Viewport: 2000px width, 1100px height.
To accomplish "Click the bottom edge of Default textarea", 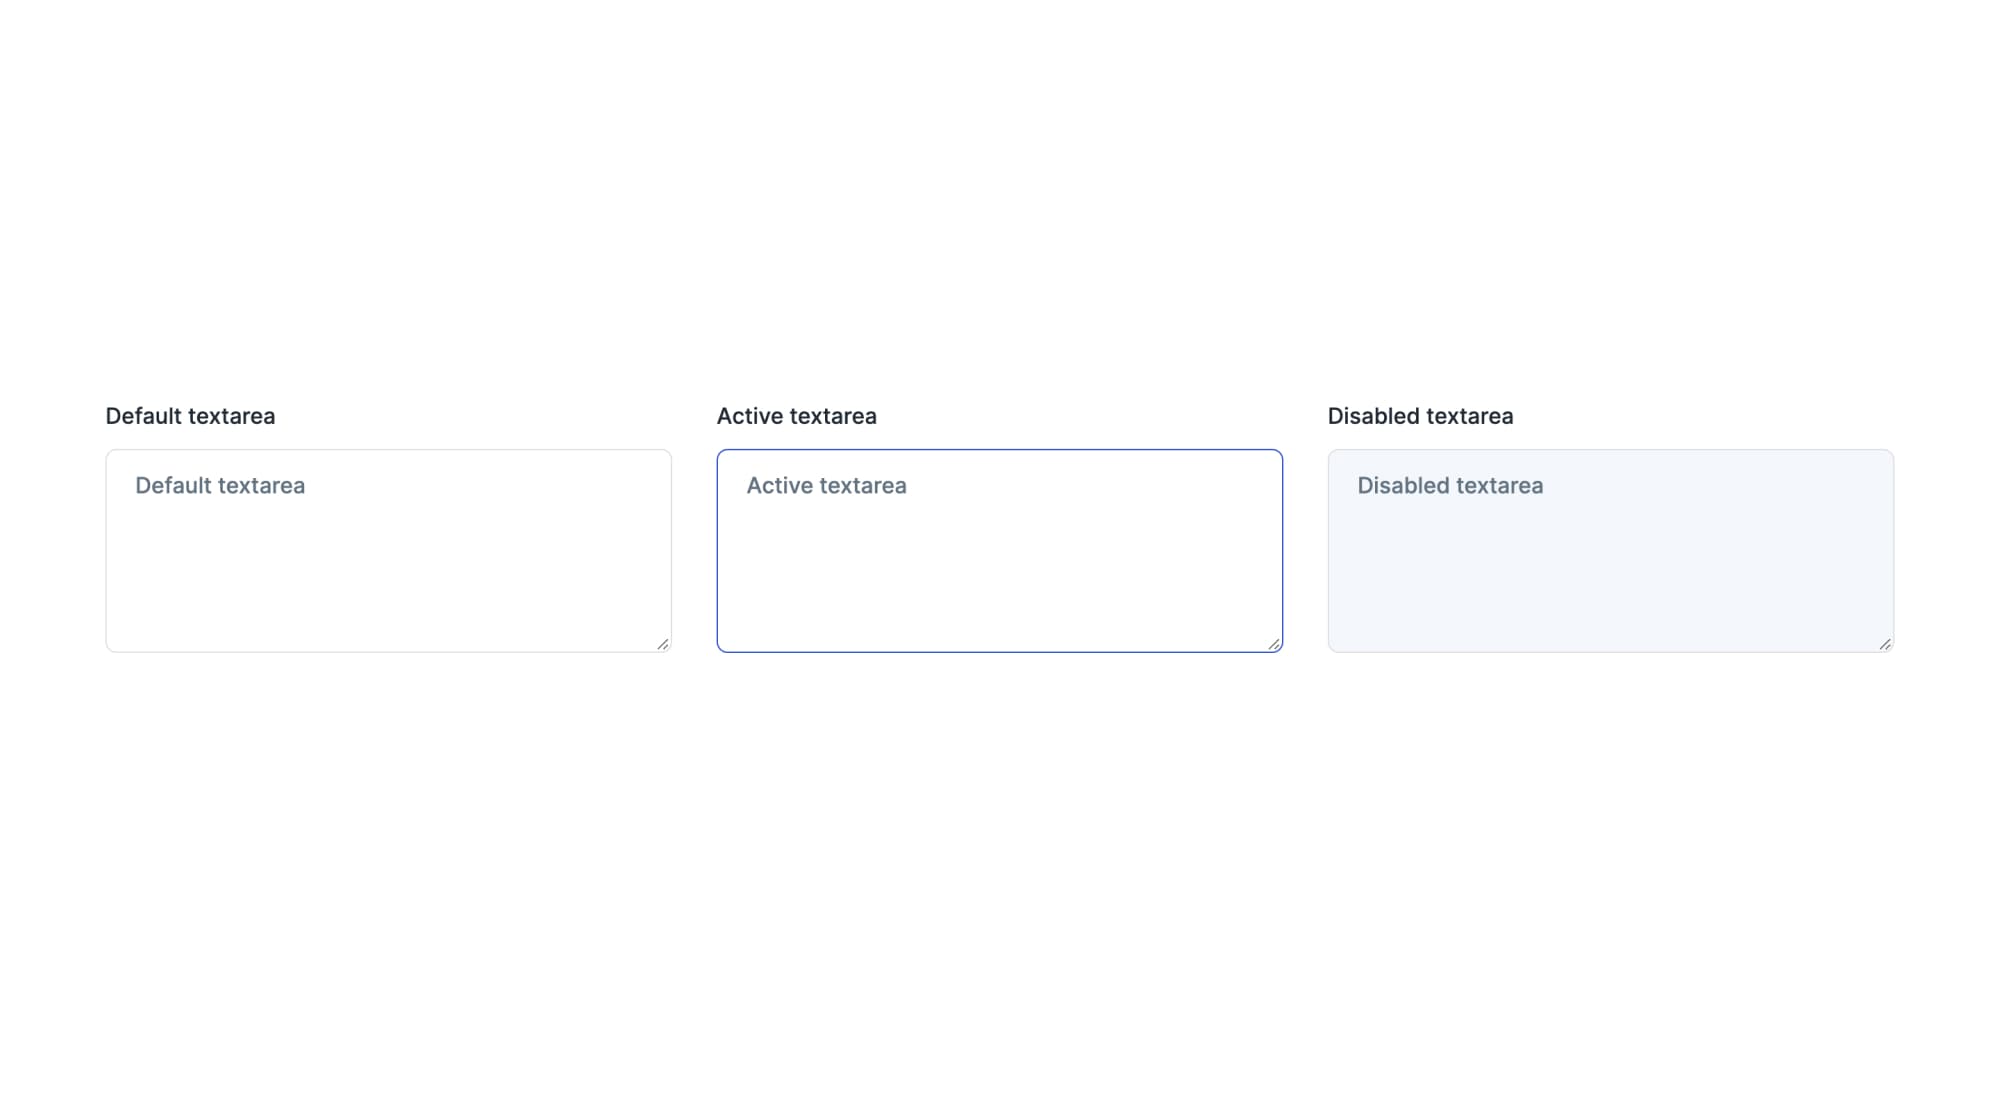I will [388, 651].
